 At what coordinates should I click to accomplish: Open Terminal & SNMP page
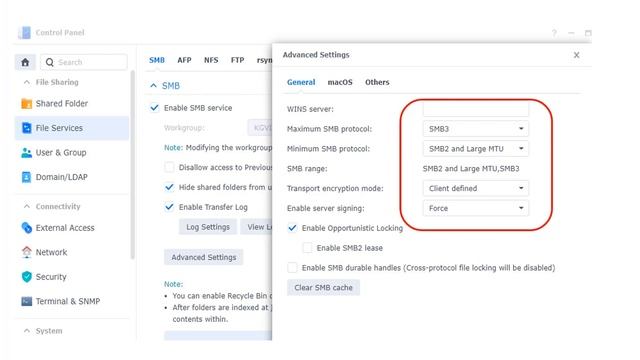tap(72, 301)
